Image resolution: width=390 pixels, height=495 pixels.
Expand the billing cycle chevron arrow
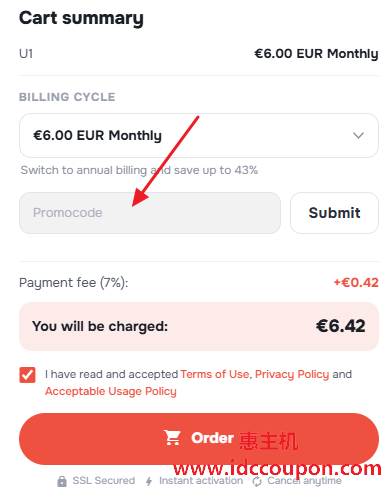click(358, 135)
